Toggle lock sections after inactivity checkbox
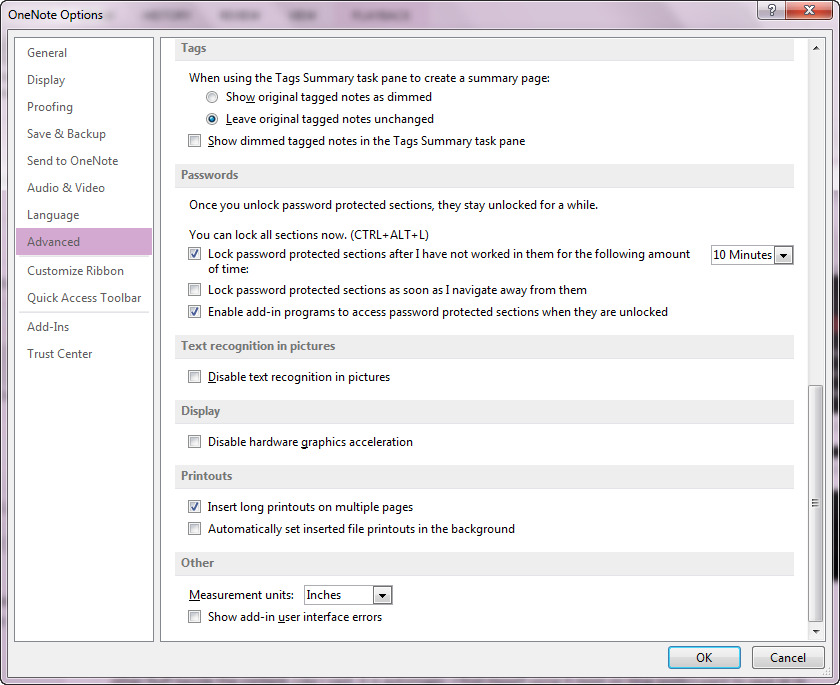Screen dimensions: 840x685 pos(194,254)
